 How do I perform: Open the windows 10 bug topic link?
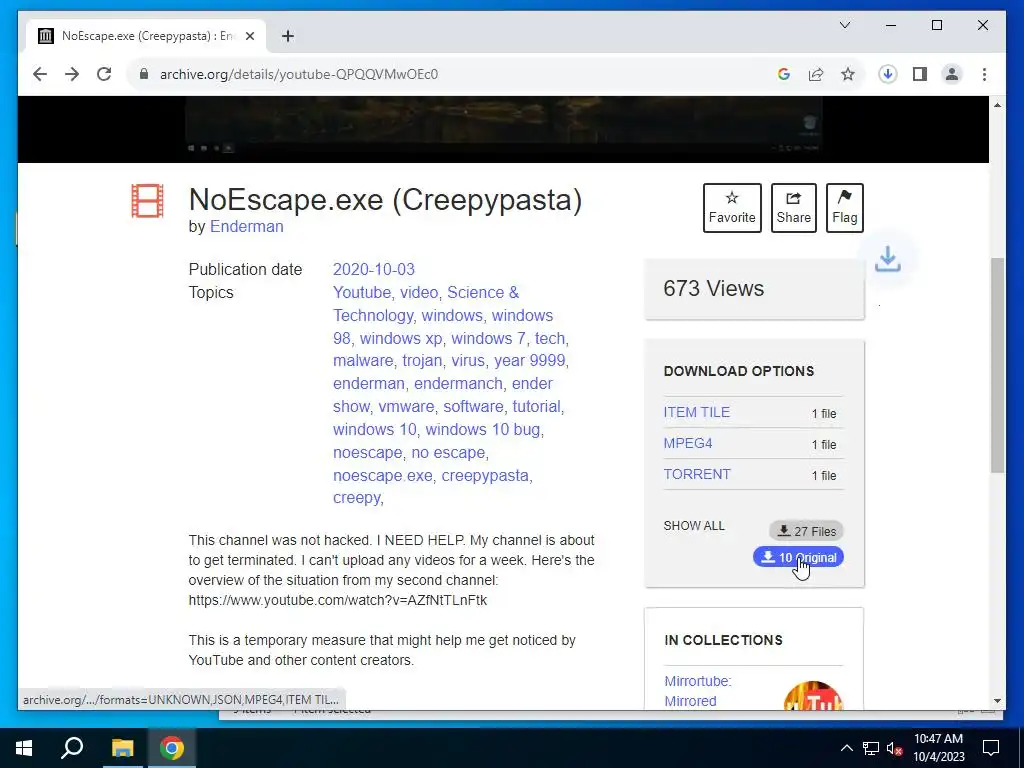(483, 429)
